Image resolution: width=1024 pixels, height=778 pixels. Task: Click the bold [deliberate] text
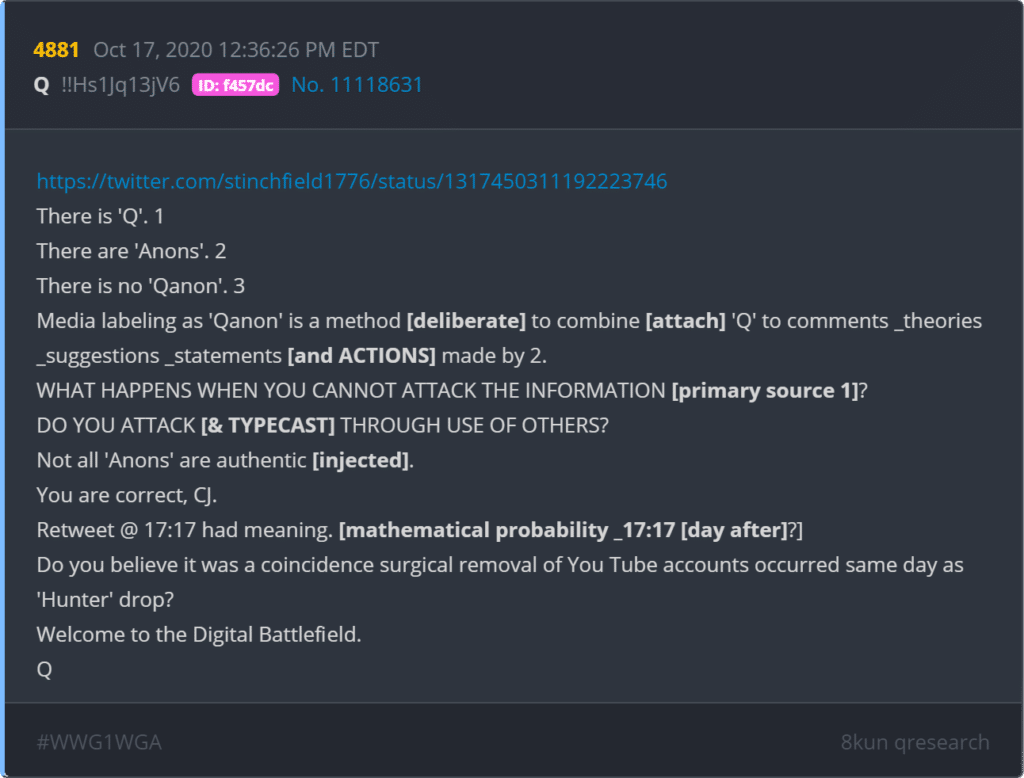[466, 321]
